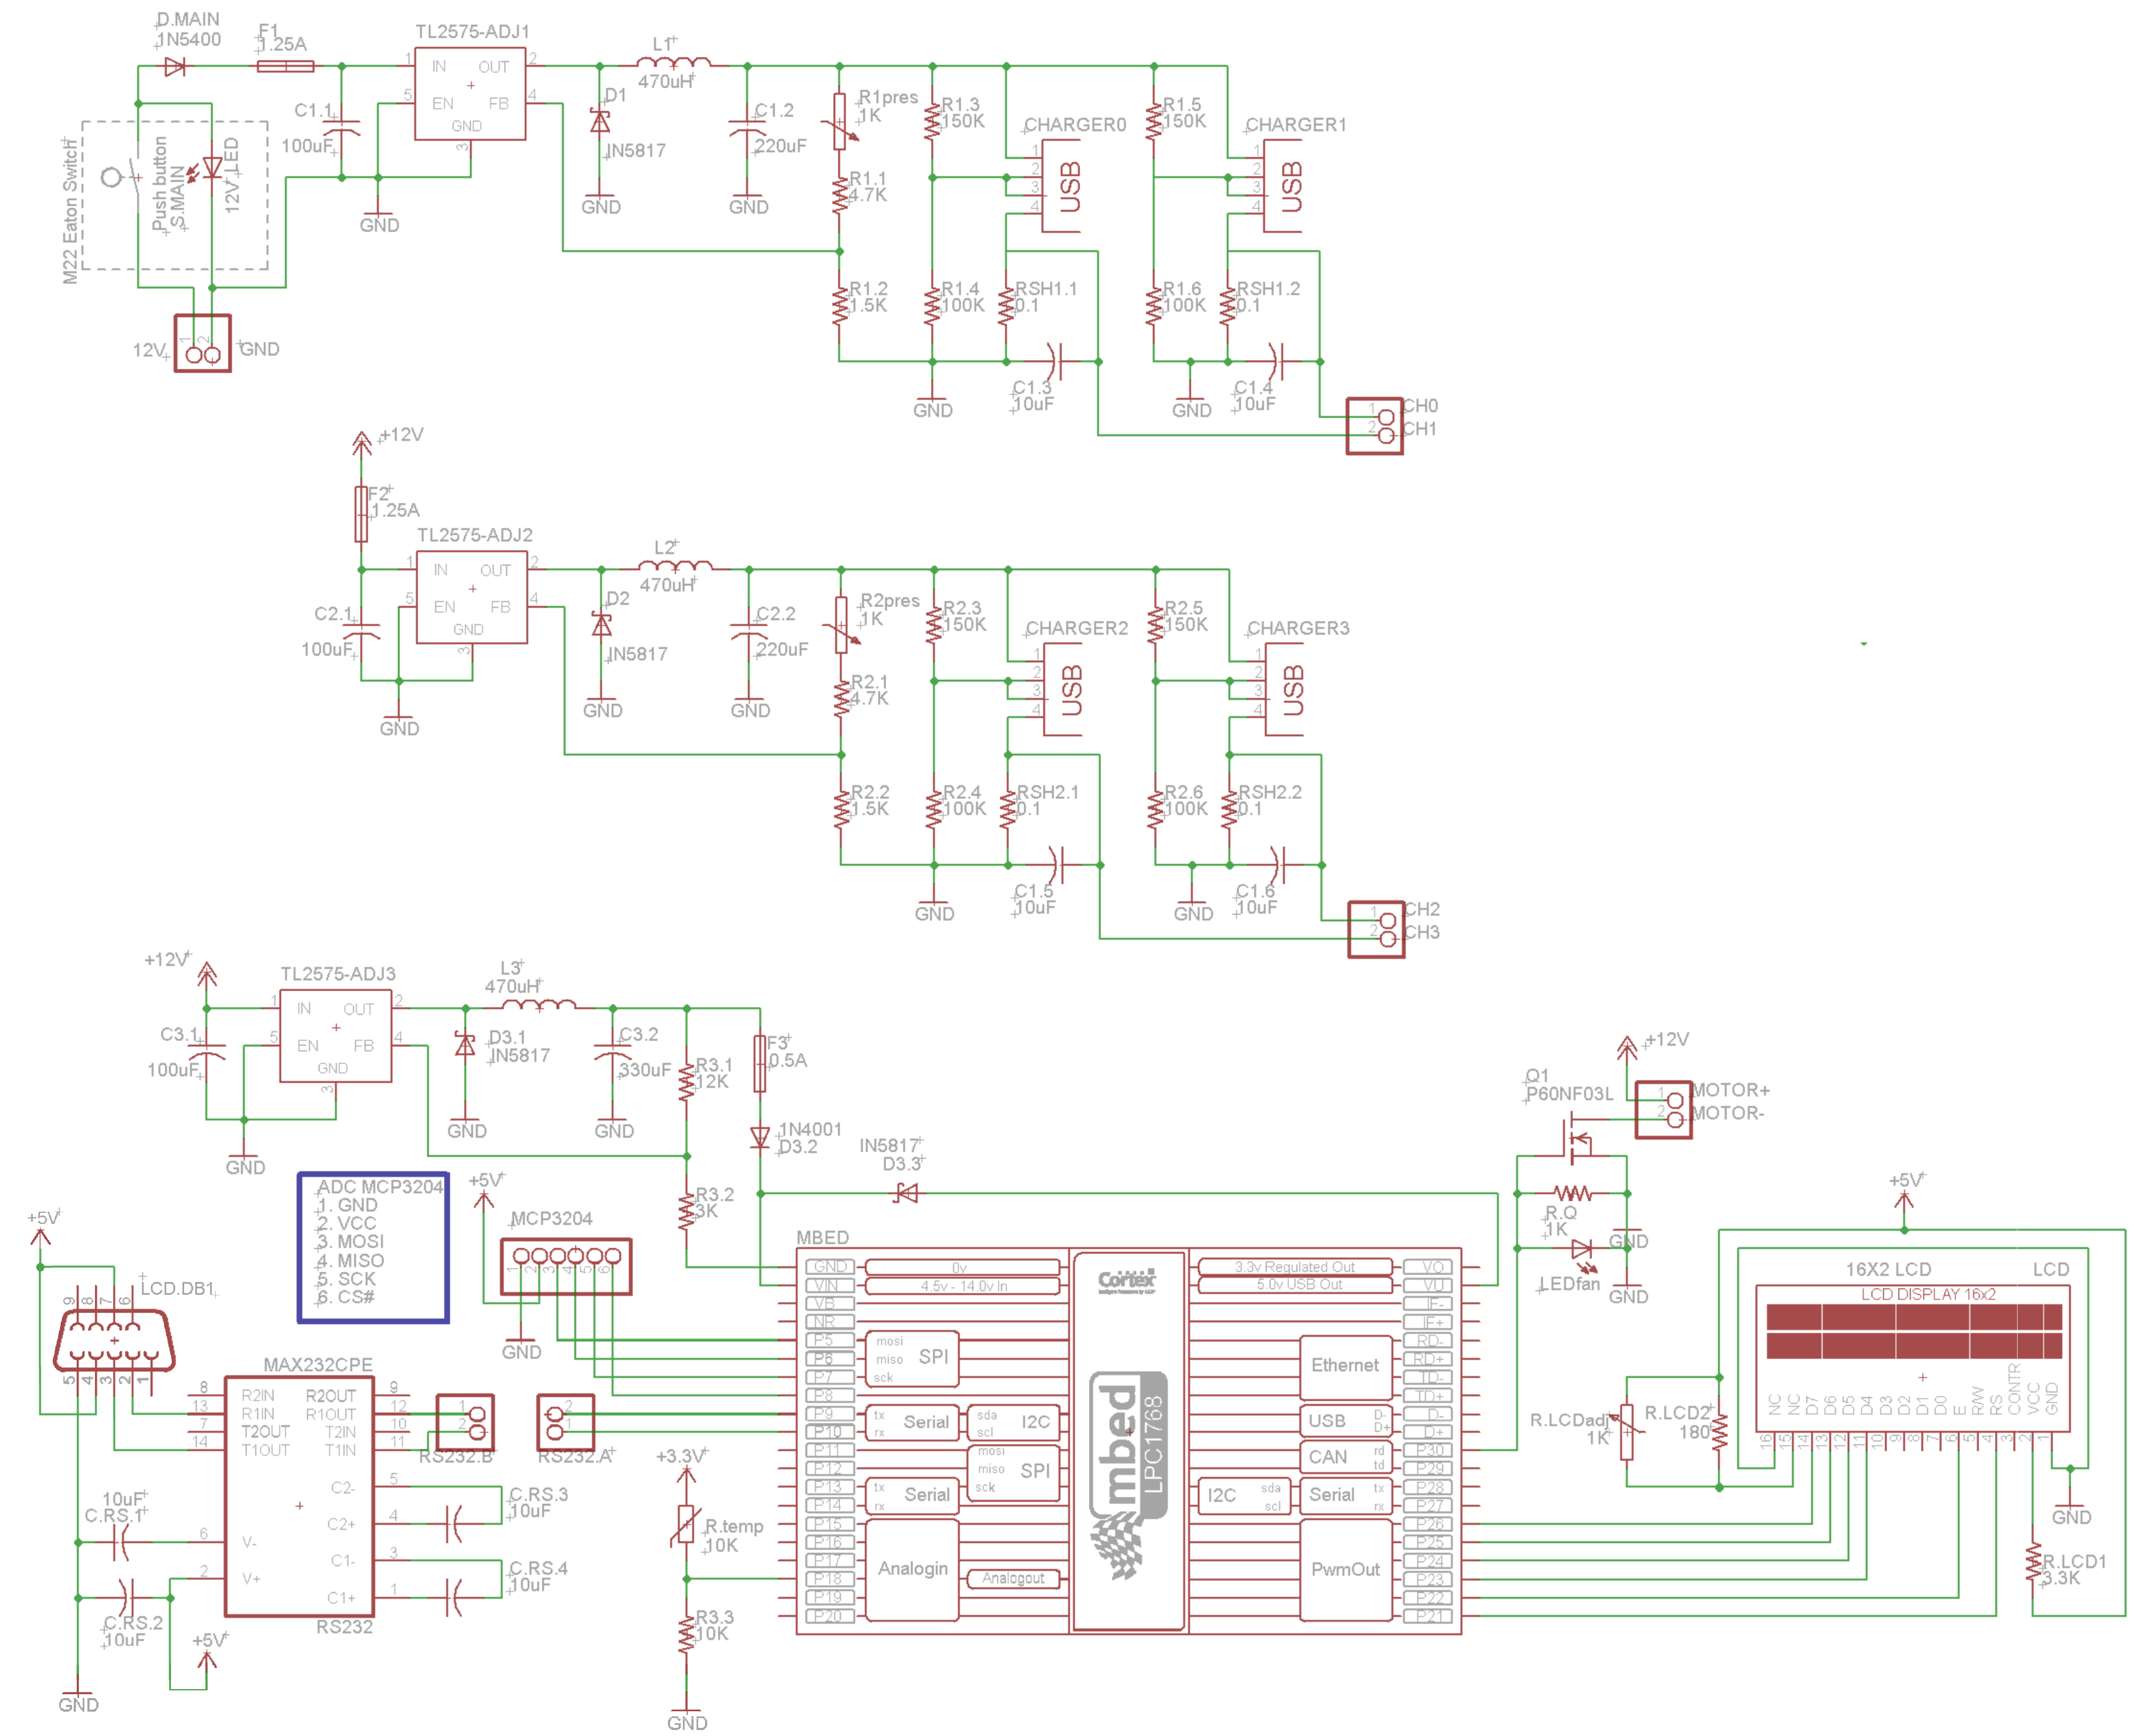
Task: Click the LEDfan LED symbol
Action: coord(1581,1249)
